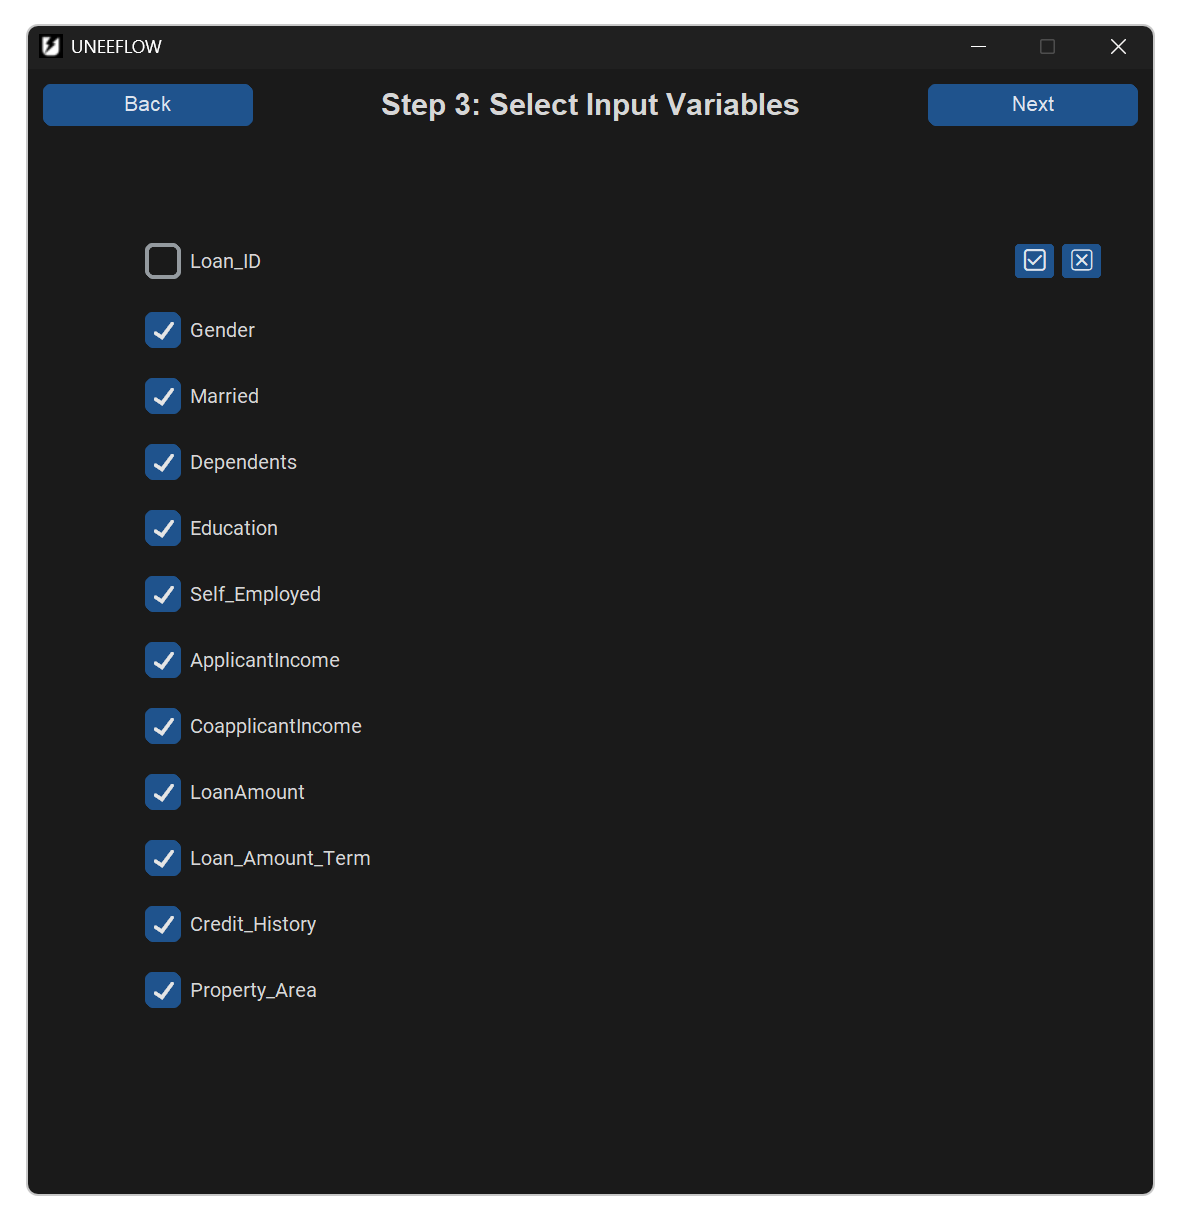The width and height of the screenshot is (1191, 1209).
Task: Toggle the CoapplicantIncome checkbox
Action: coord(163,726)
